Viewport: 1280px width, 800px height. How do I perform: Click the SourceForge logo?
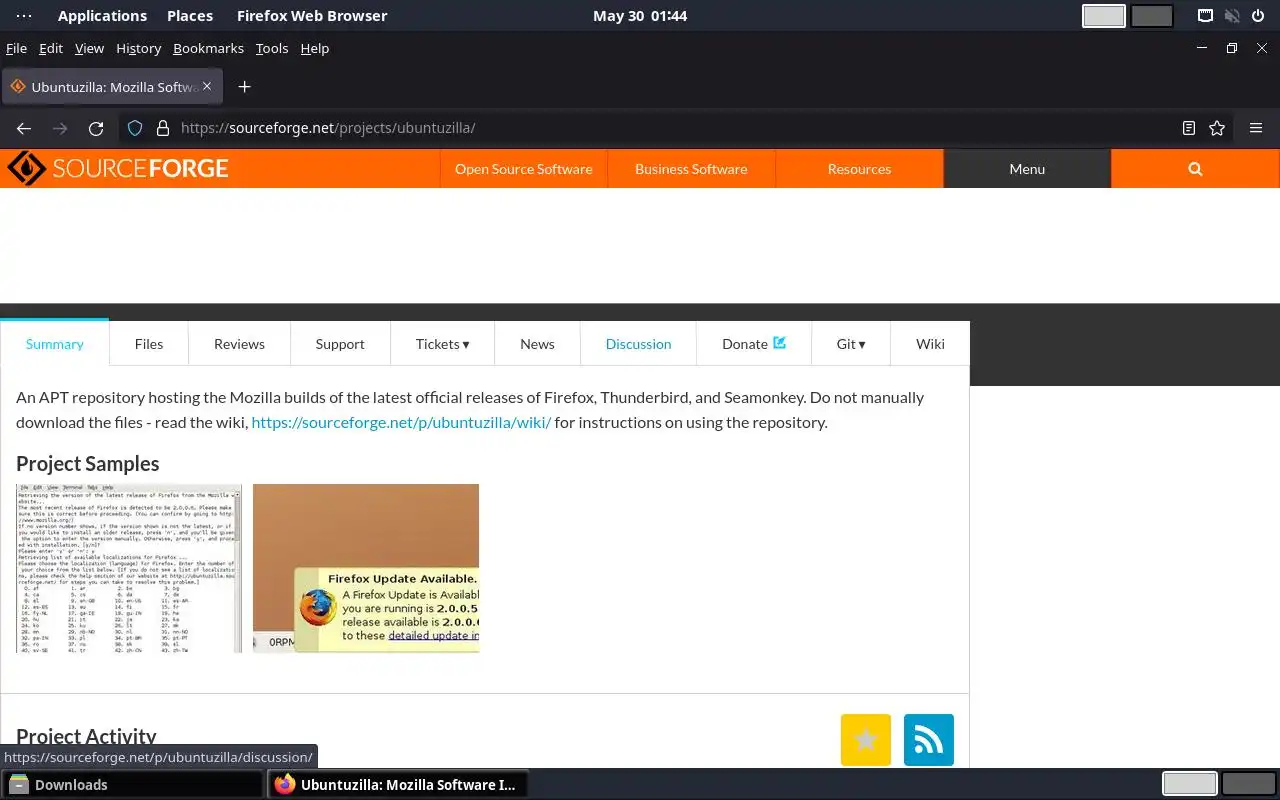117,169
